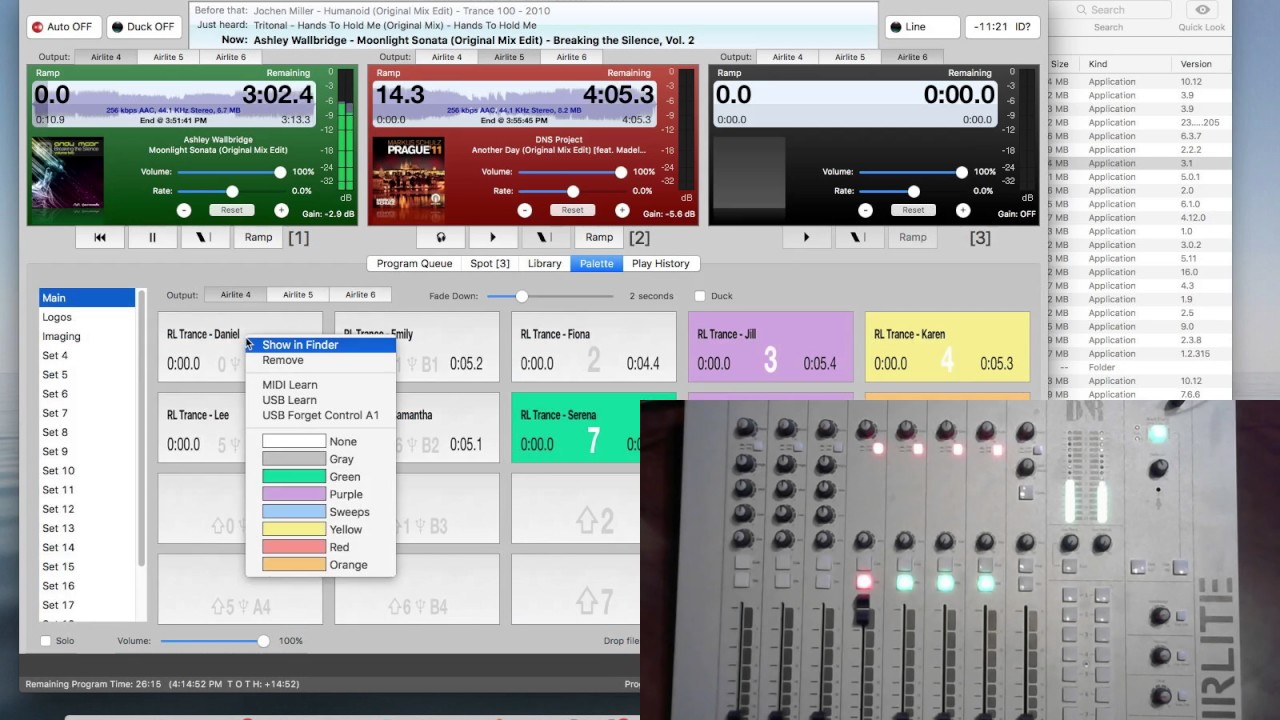Click headphones cue icon on player 2
The height and width of the screenshot is (720, 1280).
441,237
